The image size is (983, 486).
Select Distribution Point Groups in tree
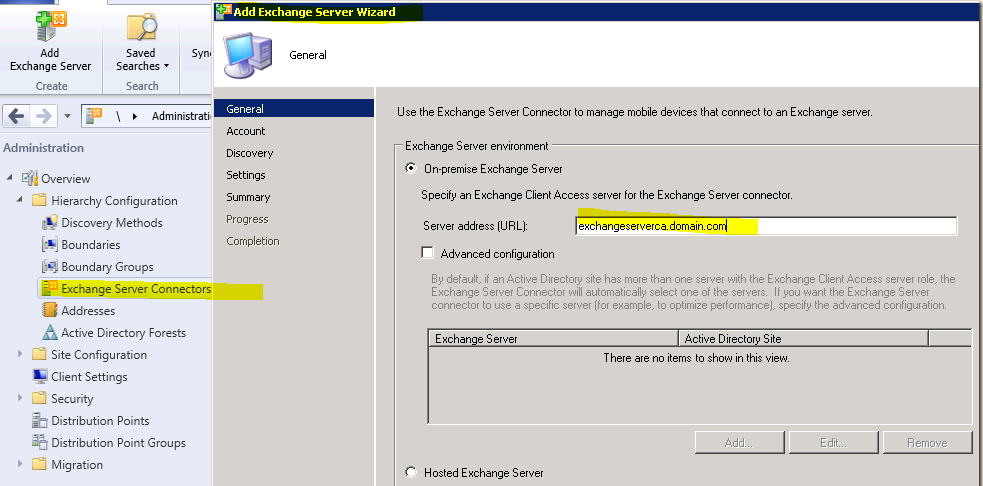(x=118, y=442)
